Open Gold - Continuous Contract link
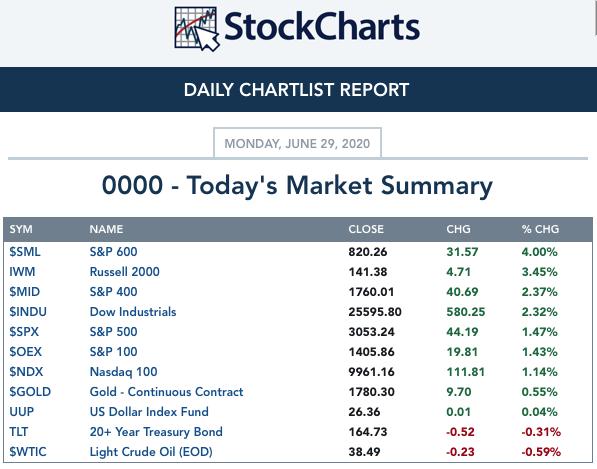Viewport: 597px width, 469px height. (166, 392)
